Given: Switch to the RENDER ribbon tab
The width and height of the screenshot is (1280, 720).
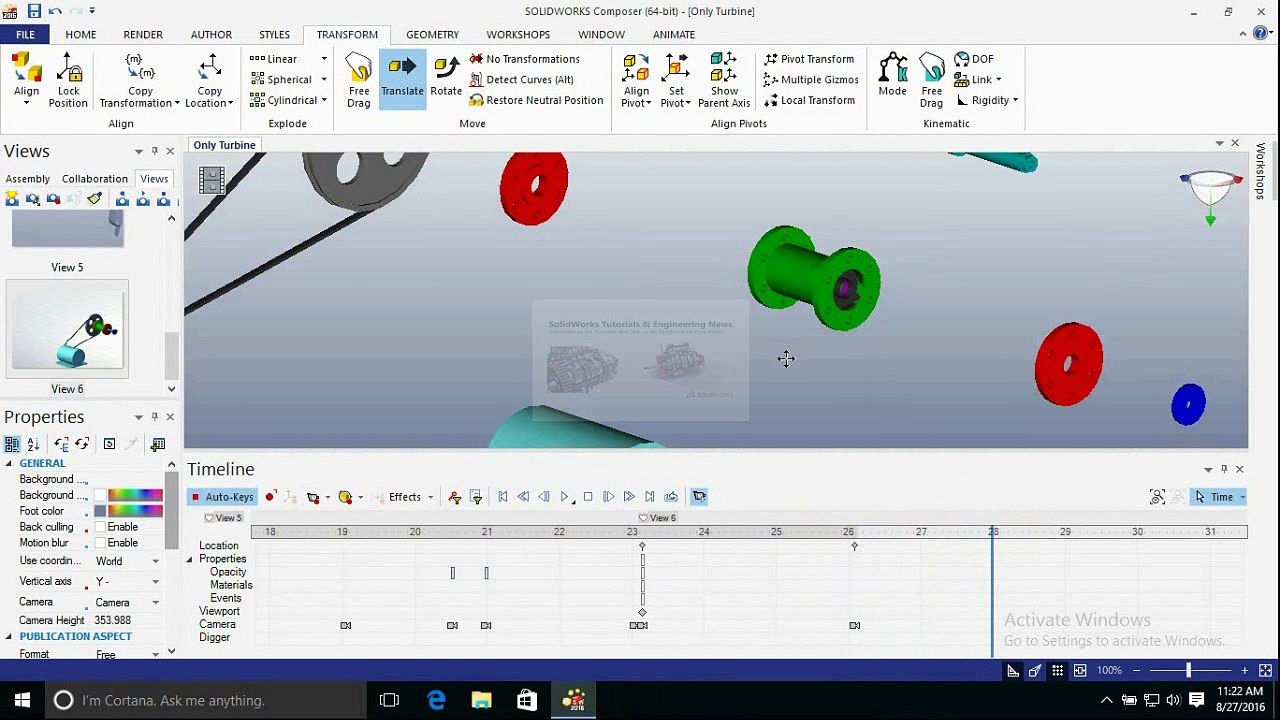Looking at the screenshot, I should pos(143,34).
